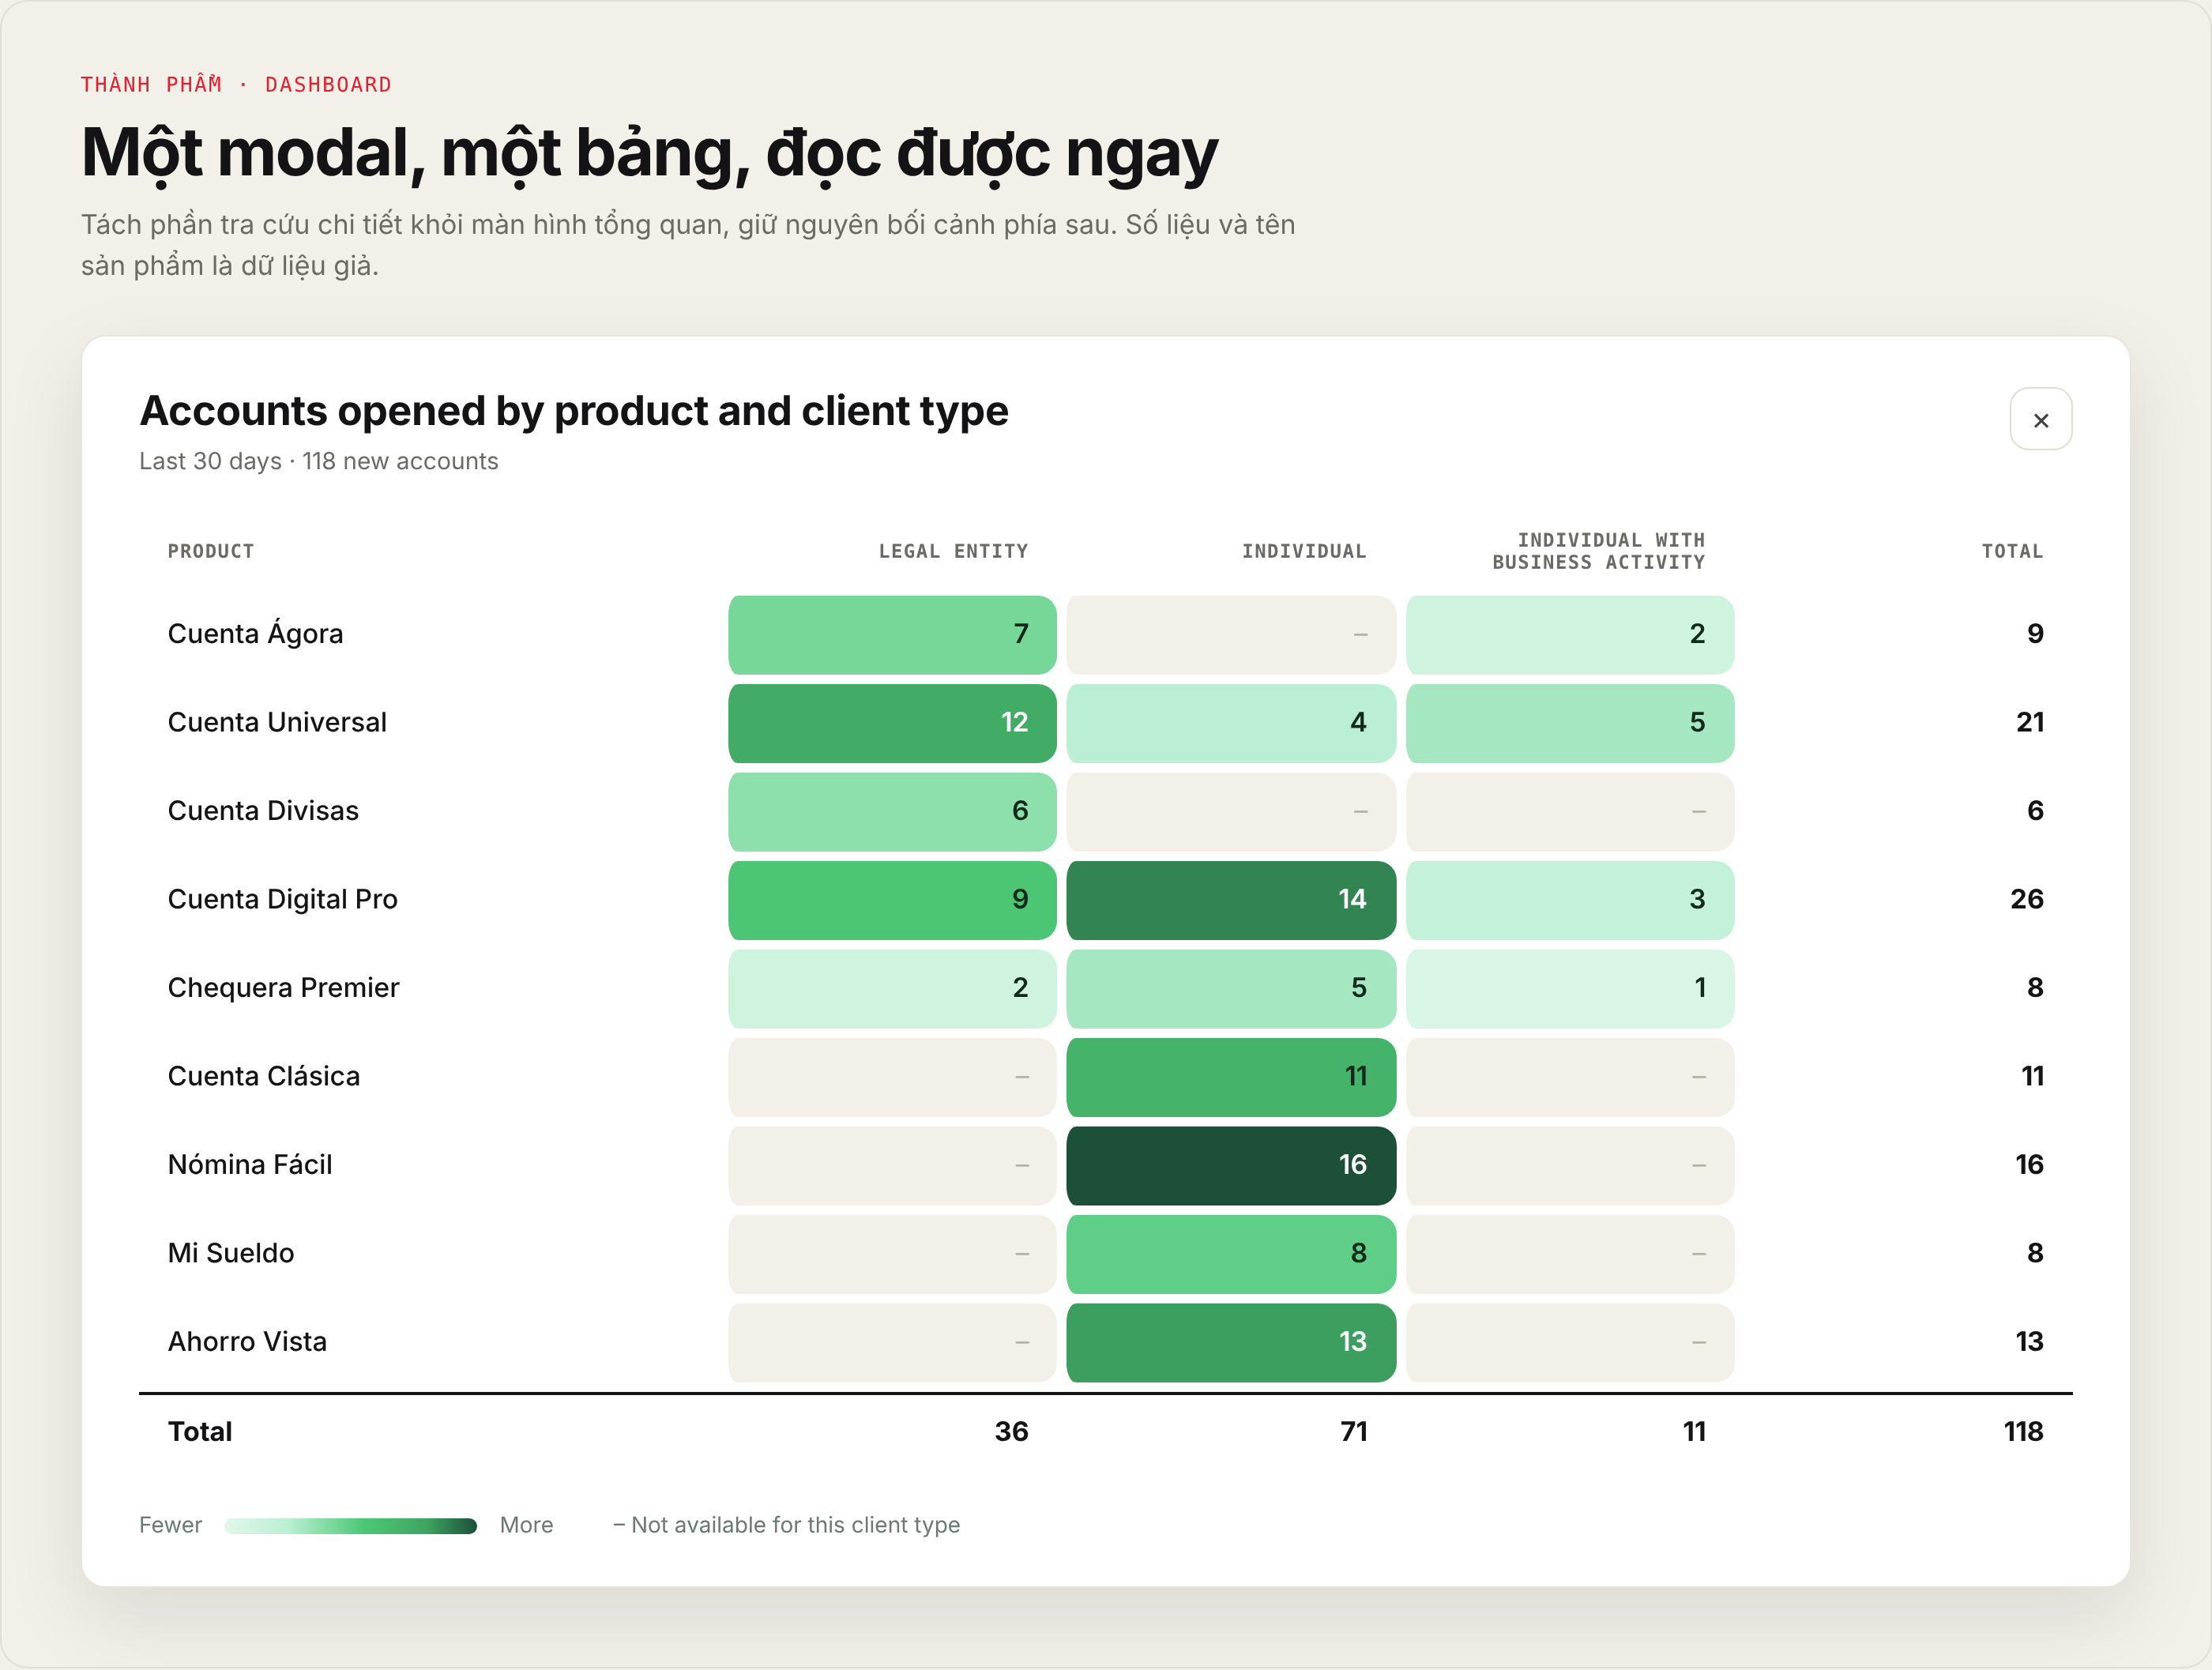Click Cuenta Universal row total 21
Viewport: 2212px width, 1670px height.
pyautogui.click(x=2029, y=723)
